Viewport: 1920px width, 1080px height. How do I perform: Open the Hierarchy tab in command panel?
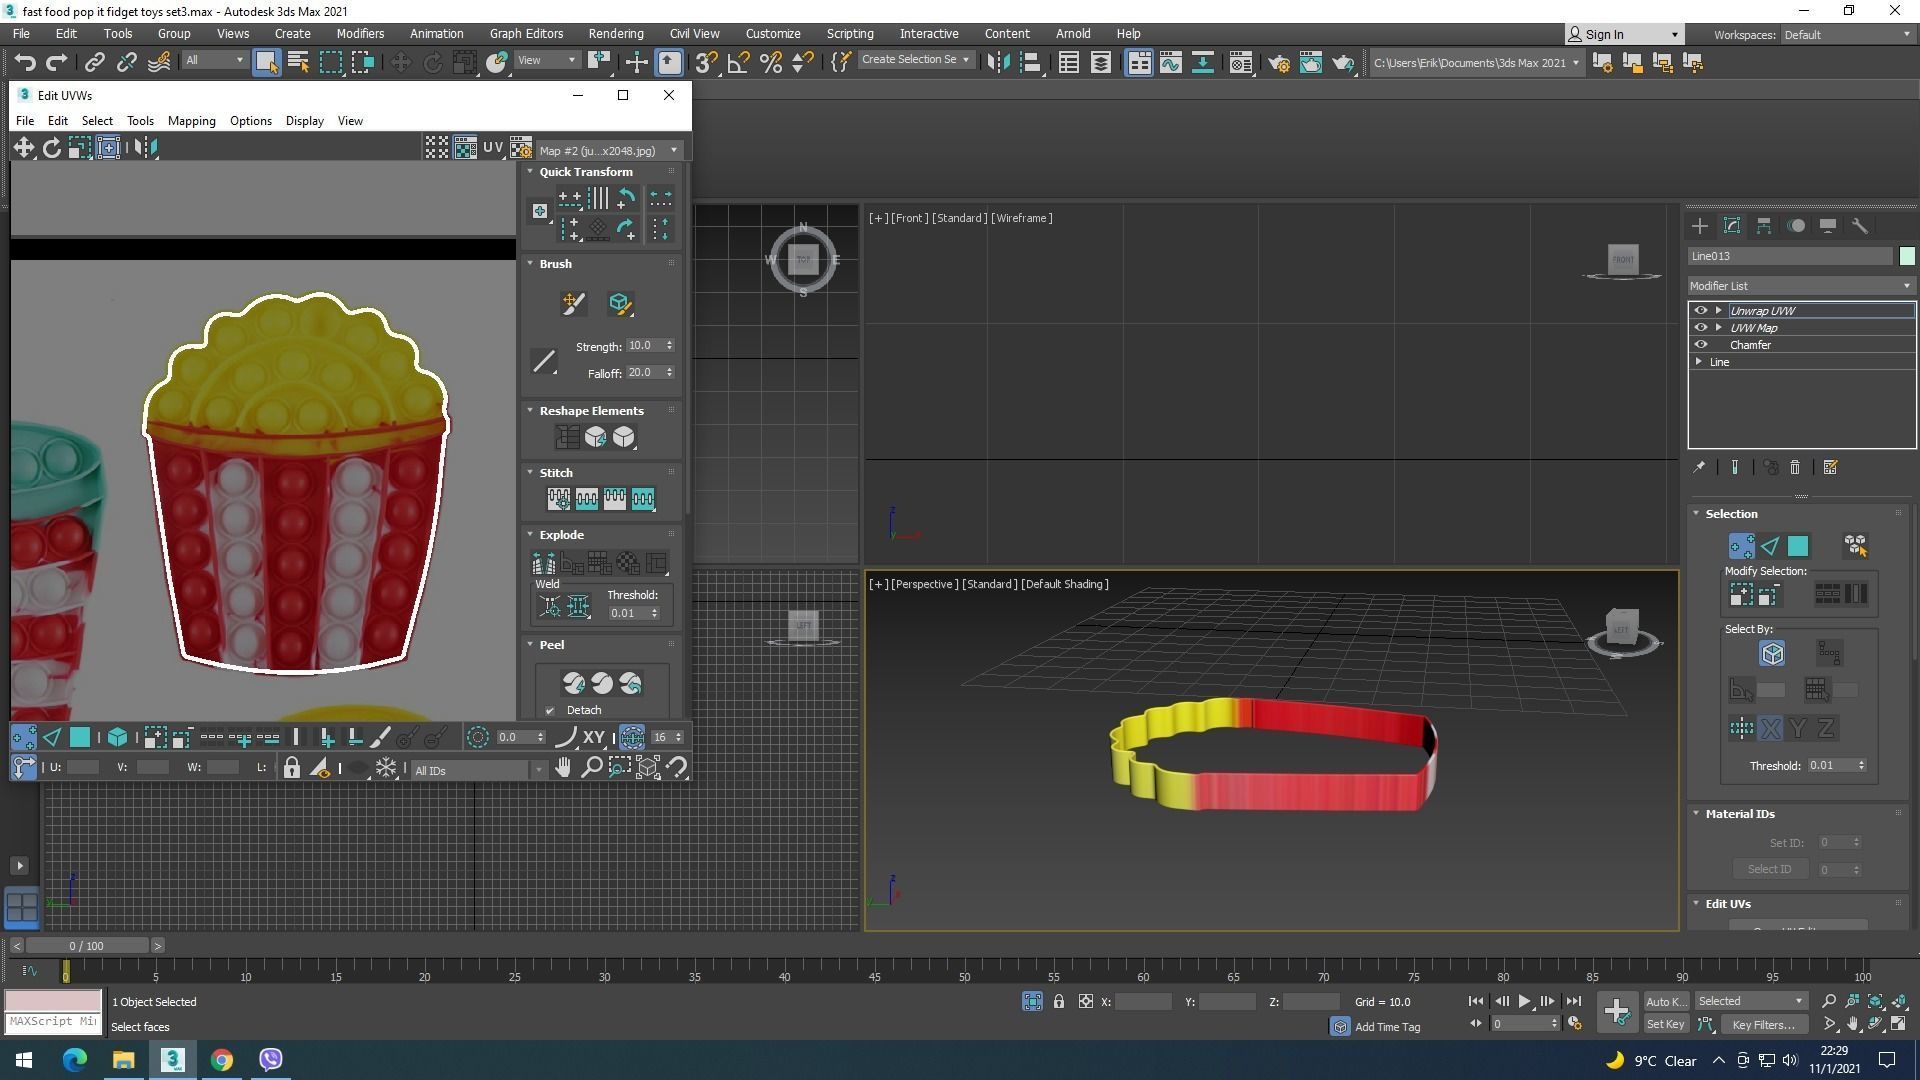pyautogui.click(x=1764, y=226)
